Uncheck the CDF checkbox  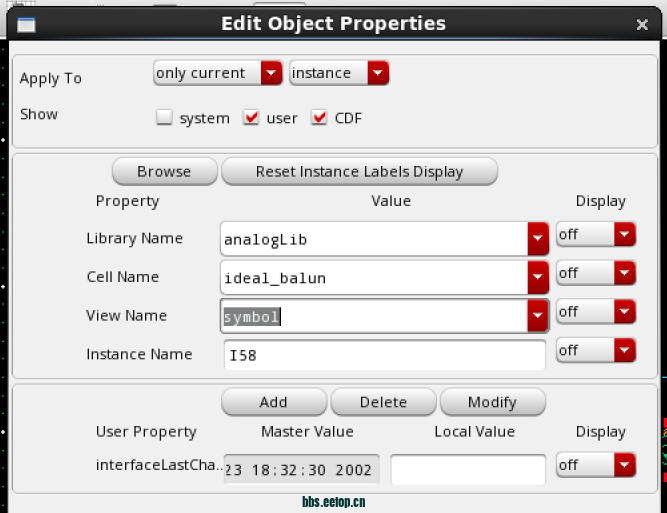click(319, 117)
